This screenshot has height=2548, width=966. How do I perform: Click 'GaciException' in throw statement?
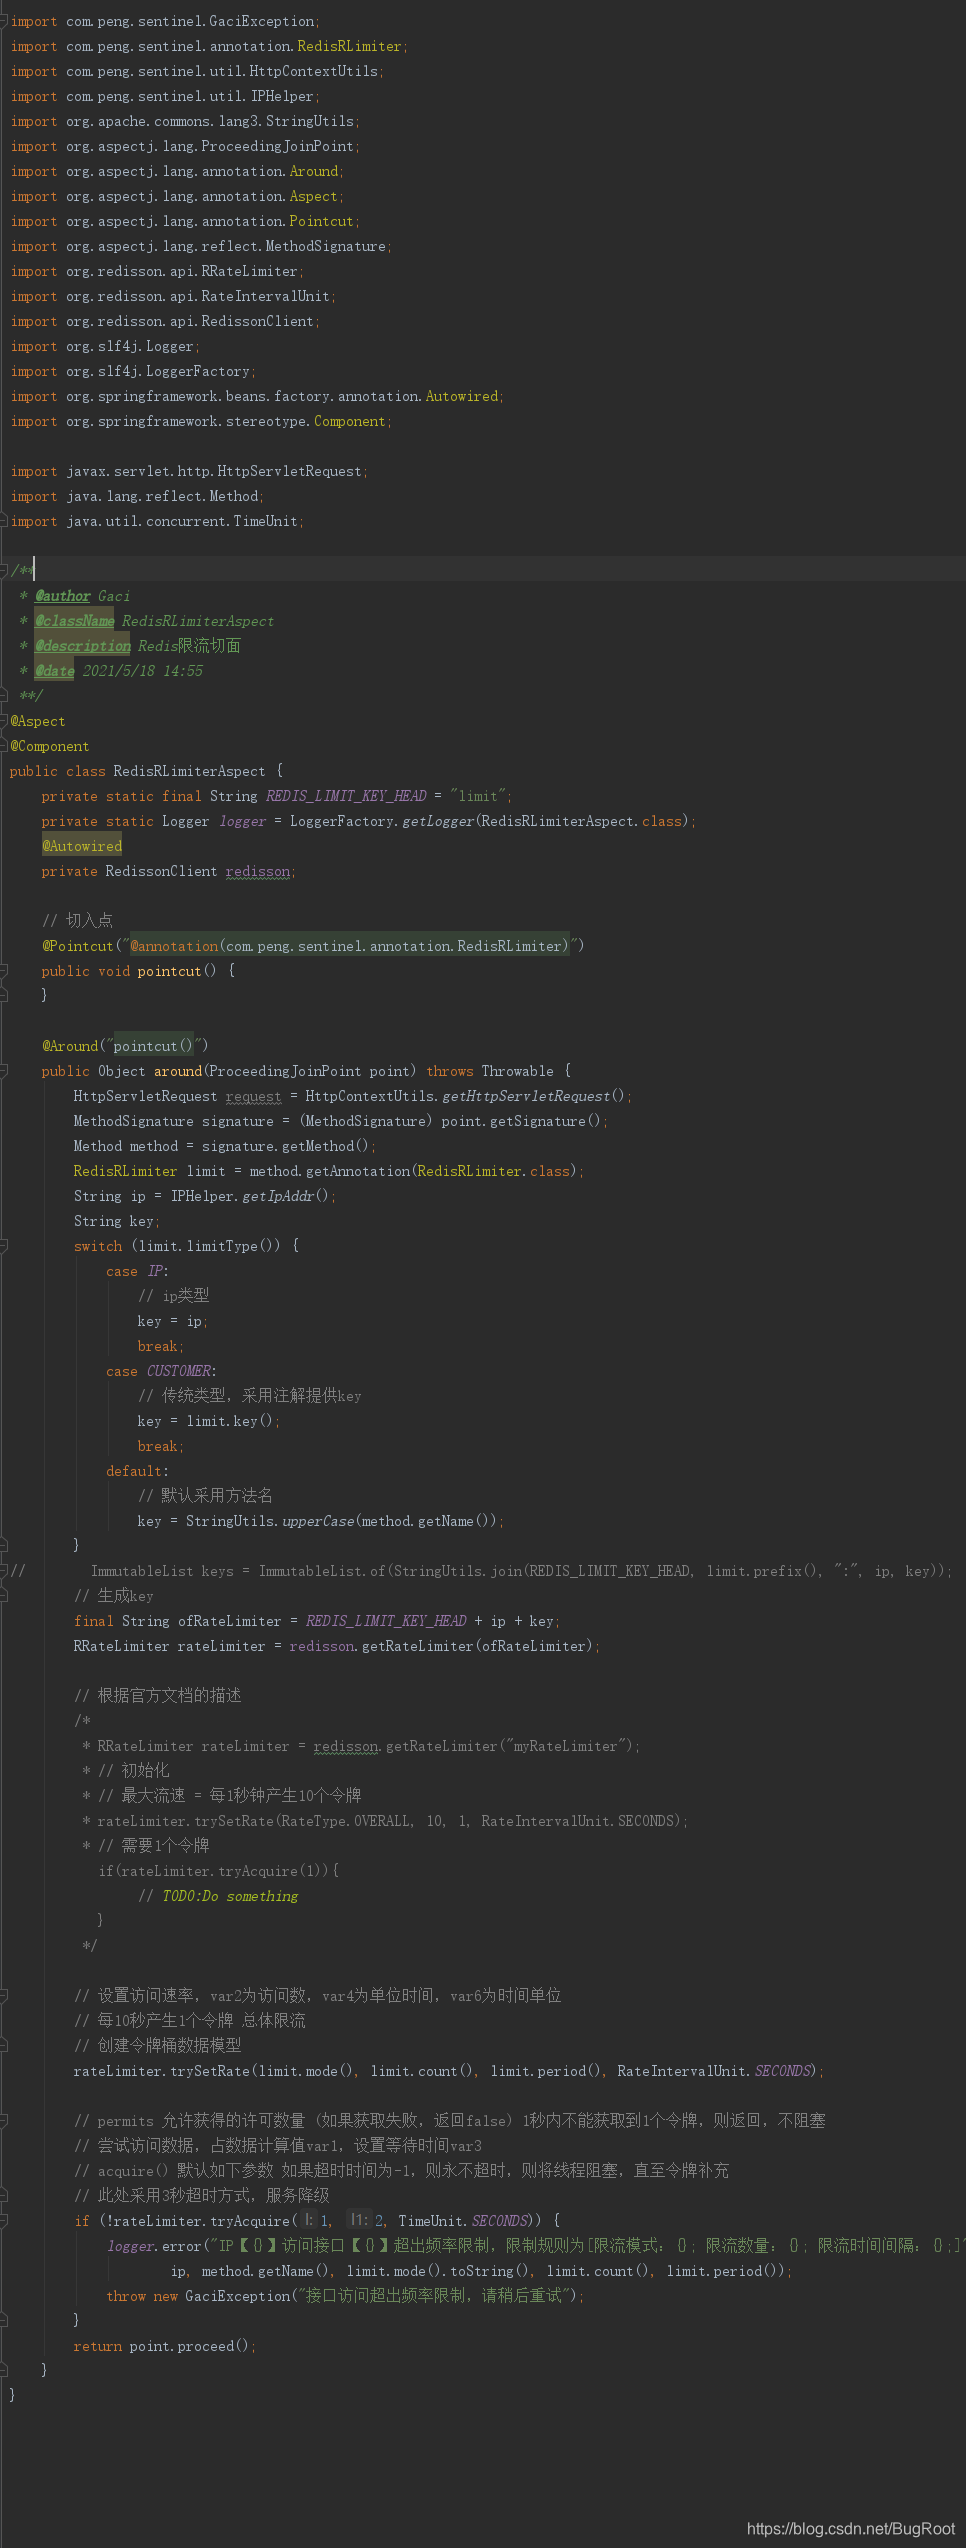click(237, 2295)
